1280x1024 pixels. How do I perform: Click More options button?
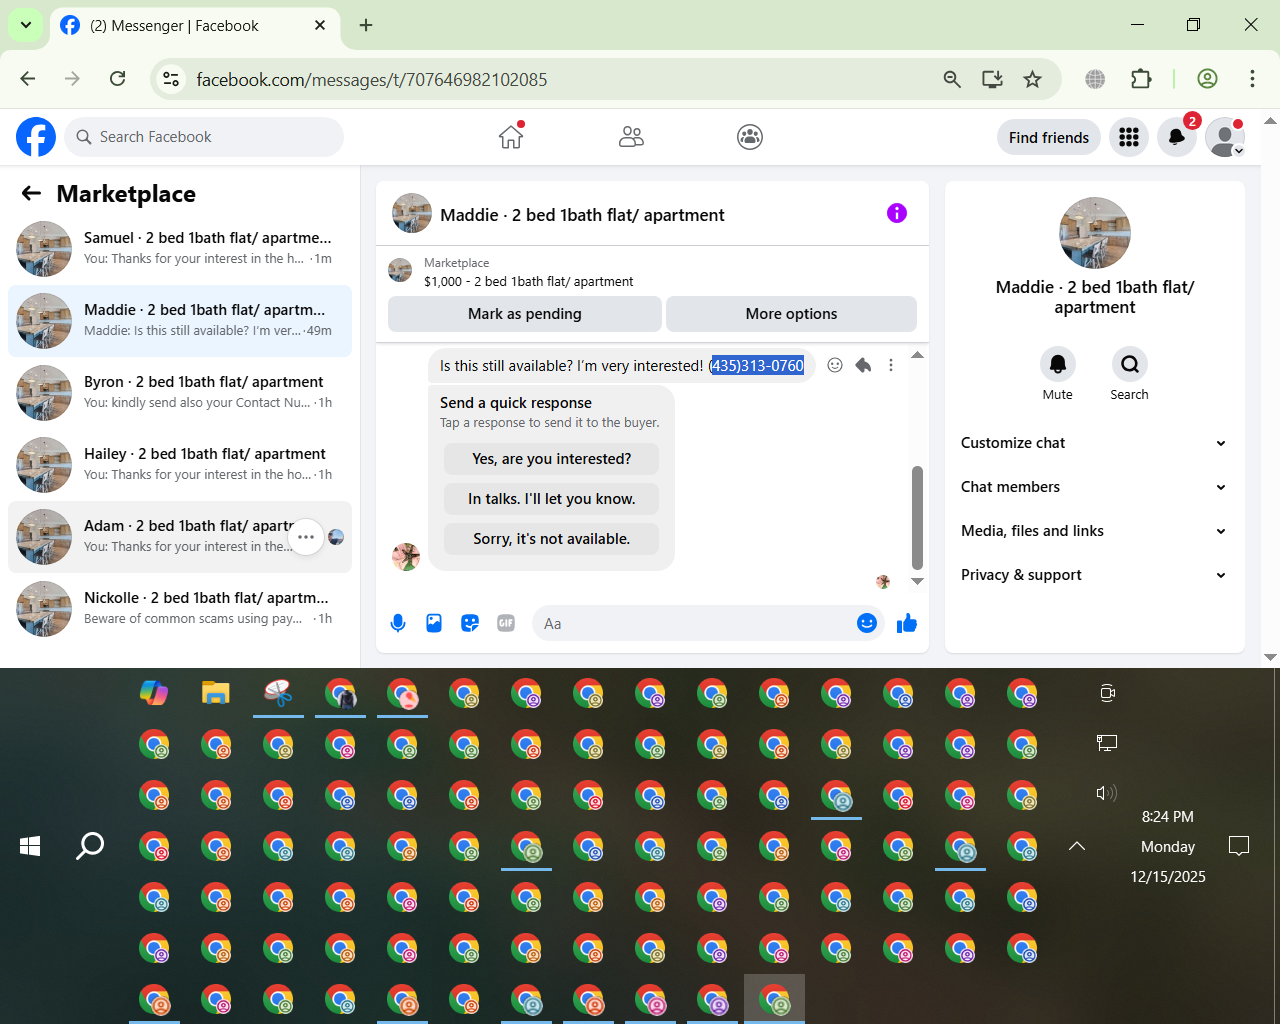pyautogui.click(x=791, y=314)
